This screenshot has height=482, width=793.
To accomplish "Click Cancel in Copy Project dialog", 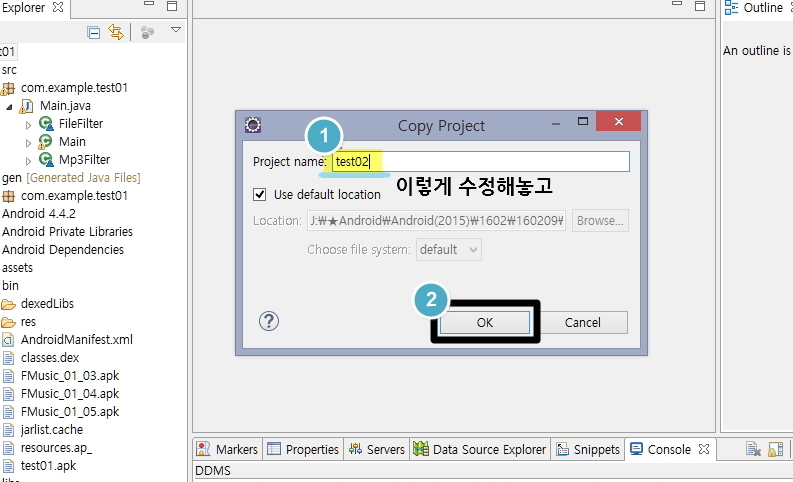I will coord(583,322).
